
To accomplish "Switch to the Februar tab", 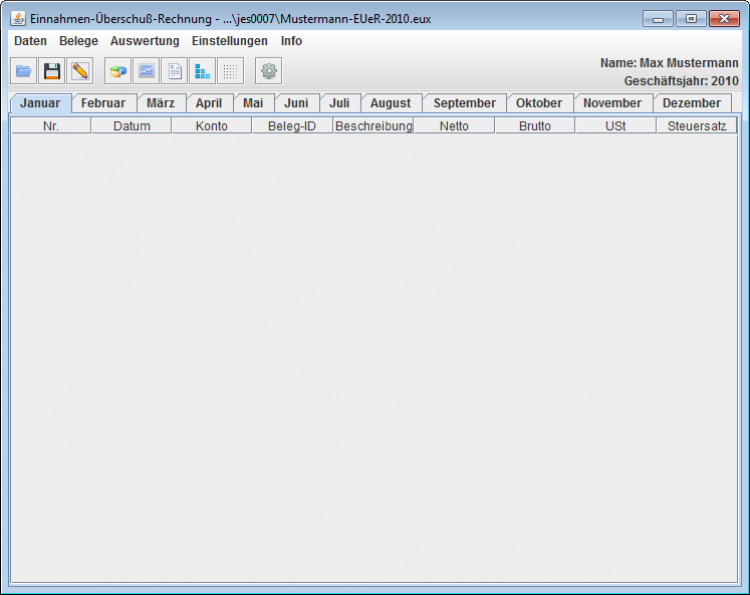I will (103, 103).
